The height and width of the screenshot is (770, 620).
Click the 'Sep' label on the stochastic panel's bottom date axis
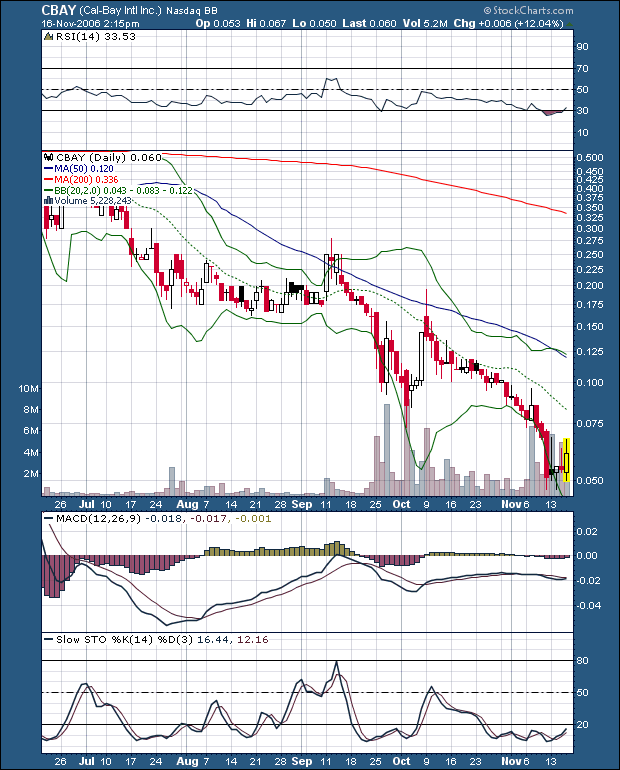click(301, 761)
